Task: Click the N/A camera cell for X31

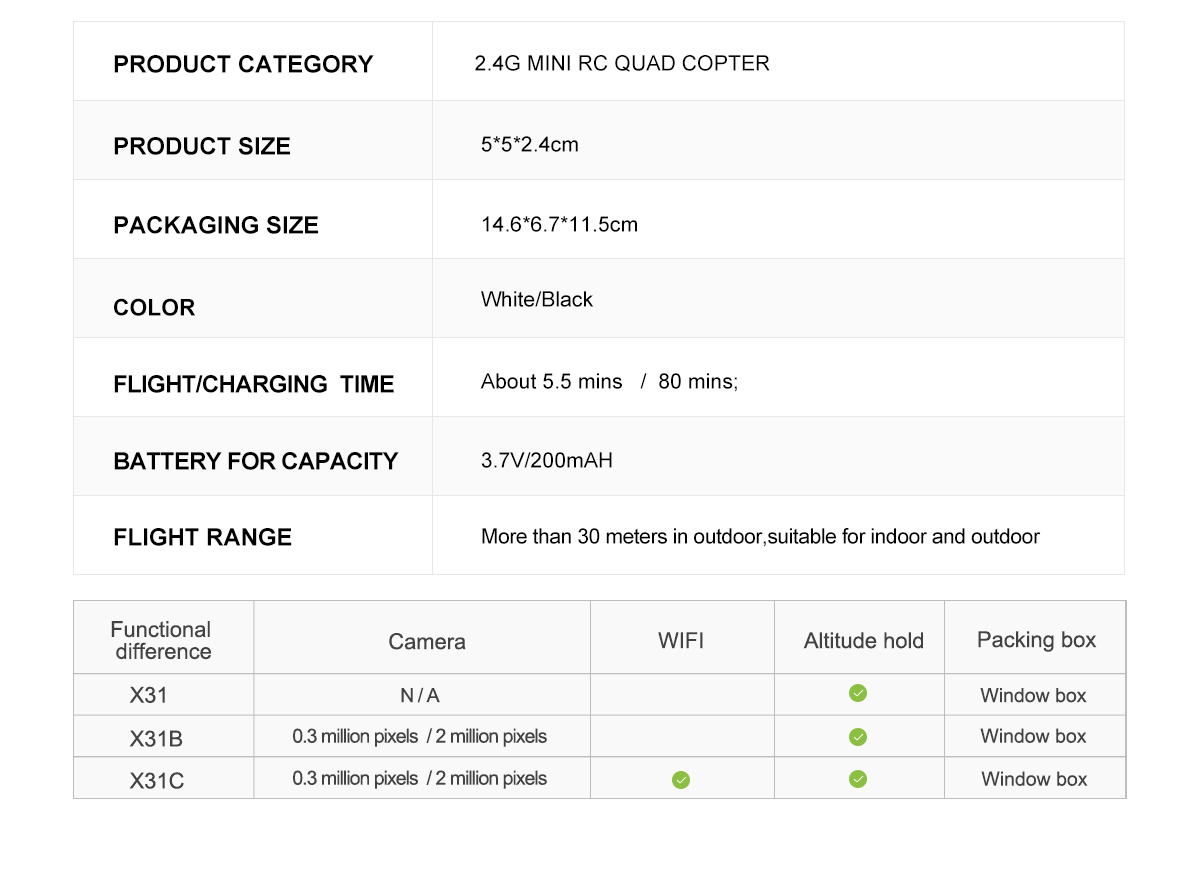Action: [419, 696]
